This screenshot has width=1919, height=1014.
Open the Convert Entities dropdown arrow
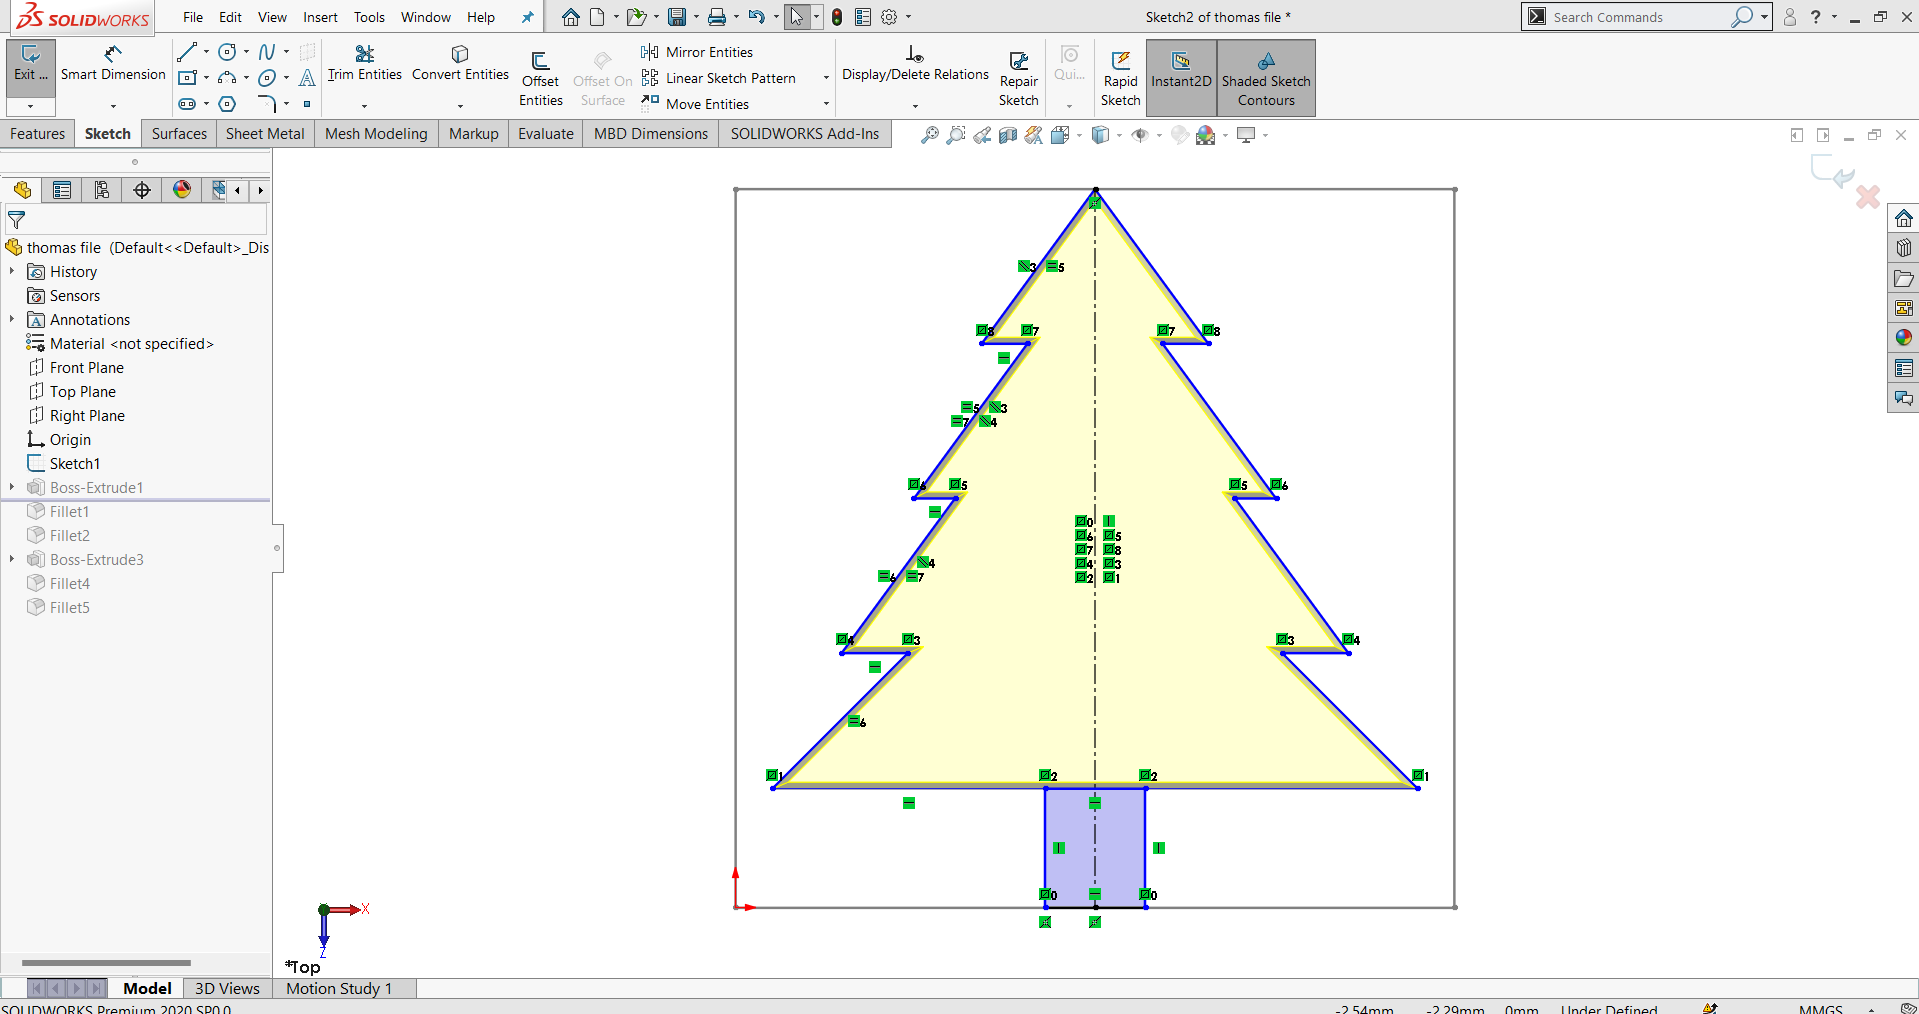tap(460, 105)
